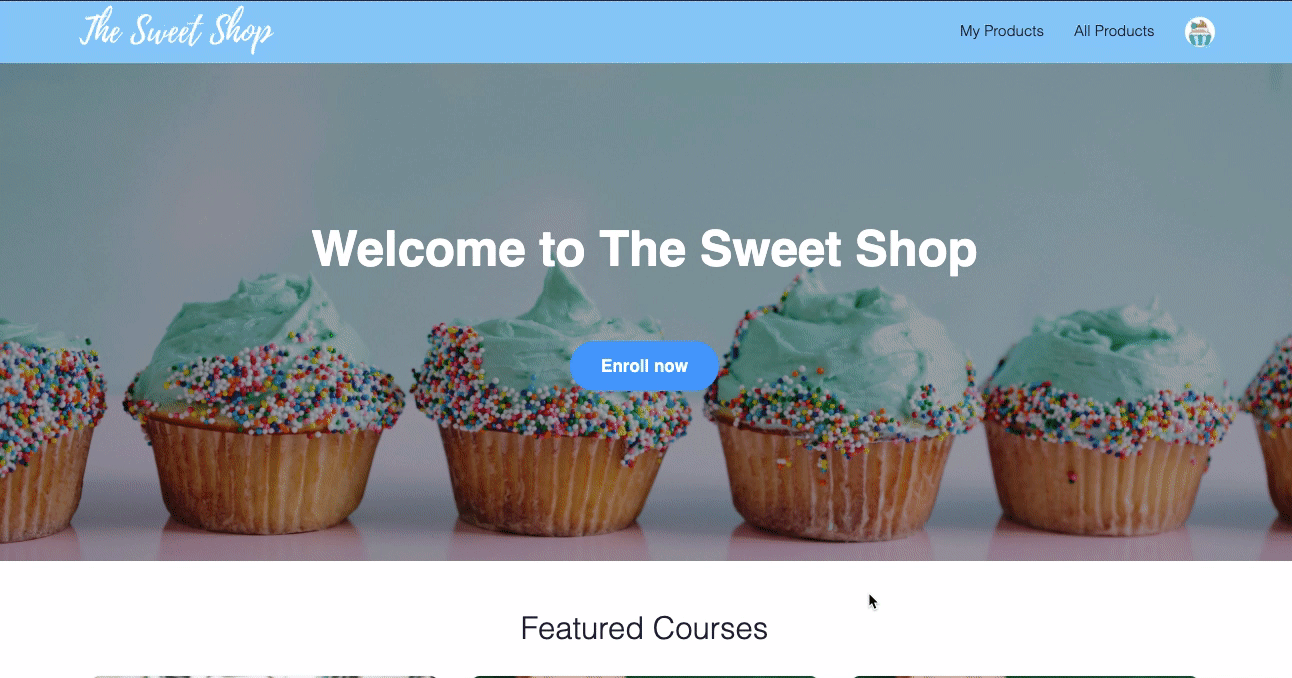
Task: Open the cupcake profile avatar menu
Action: click(1199, 32)
